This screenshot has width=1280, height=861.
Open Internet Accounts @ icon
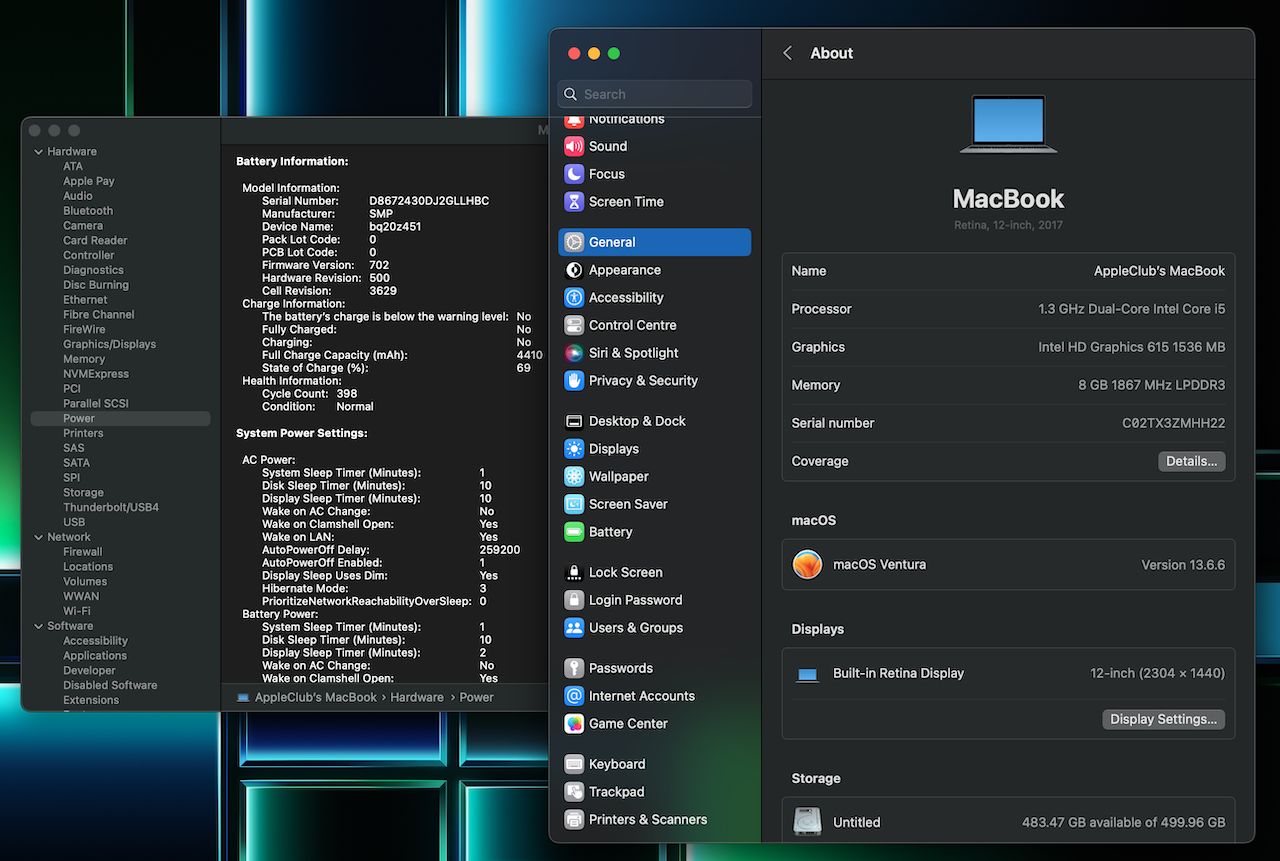(574, 696)
